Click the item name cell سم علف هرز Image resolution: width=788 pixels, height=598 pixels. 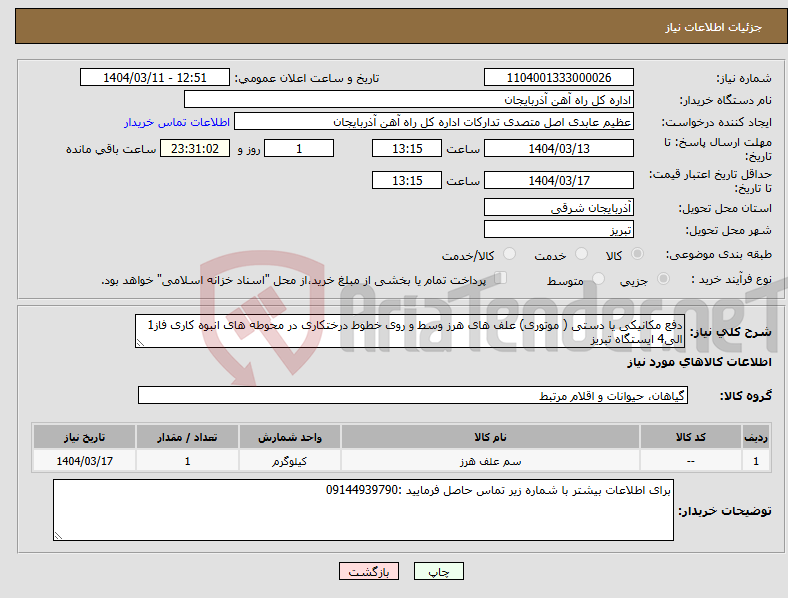pyautogui.click(x=490, y=461)
